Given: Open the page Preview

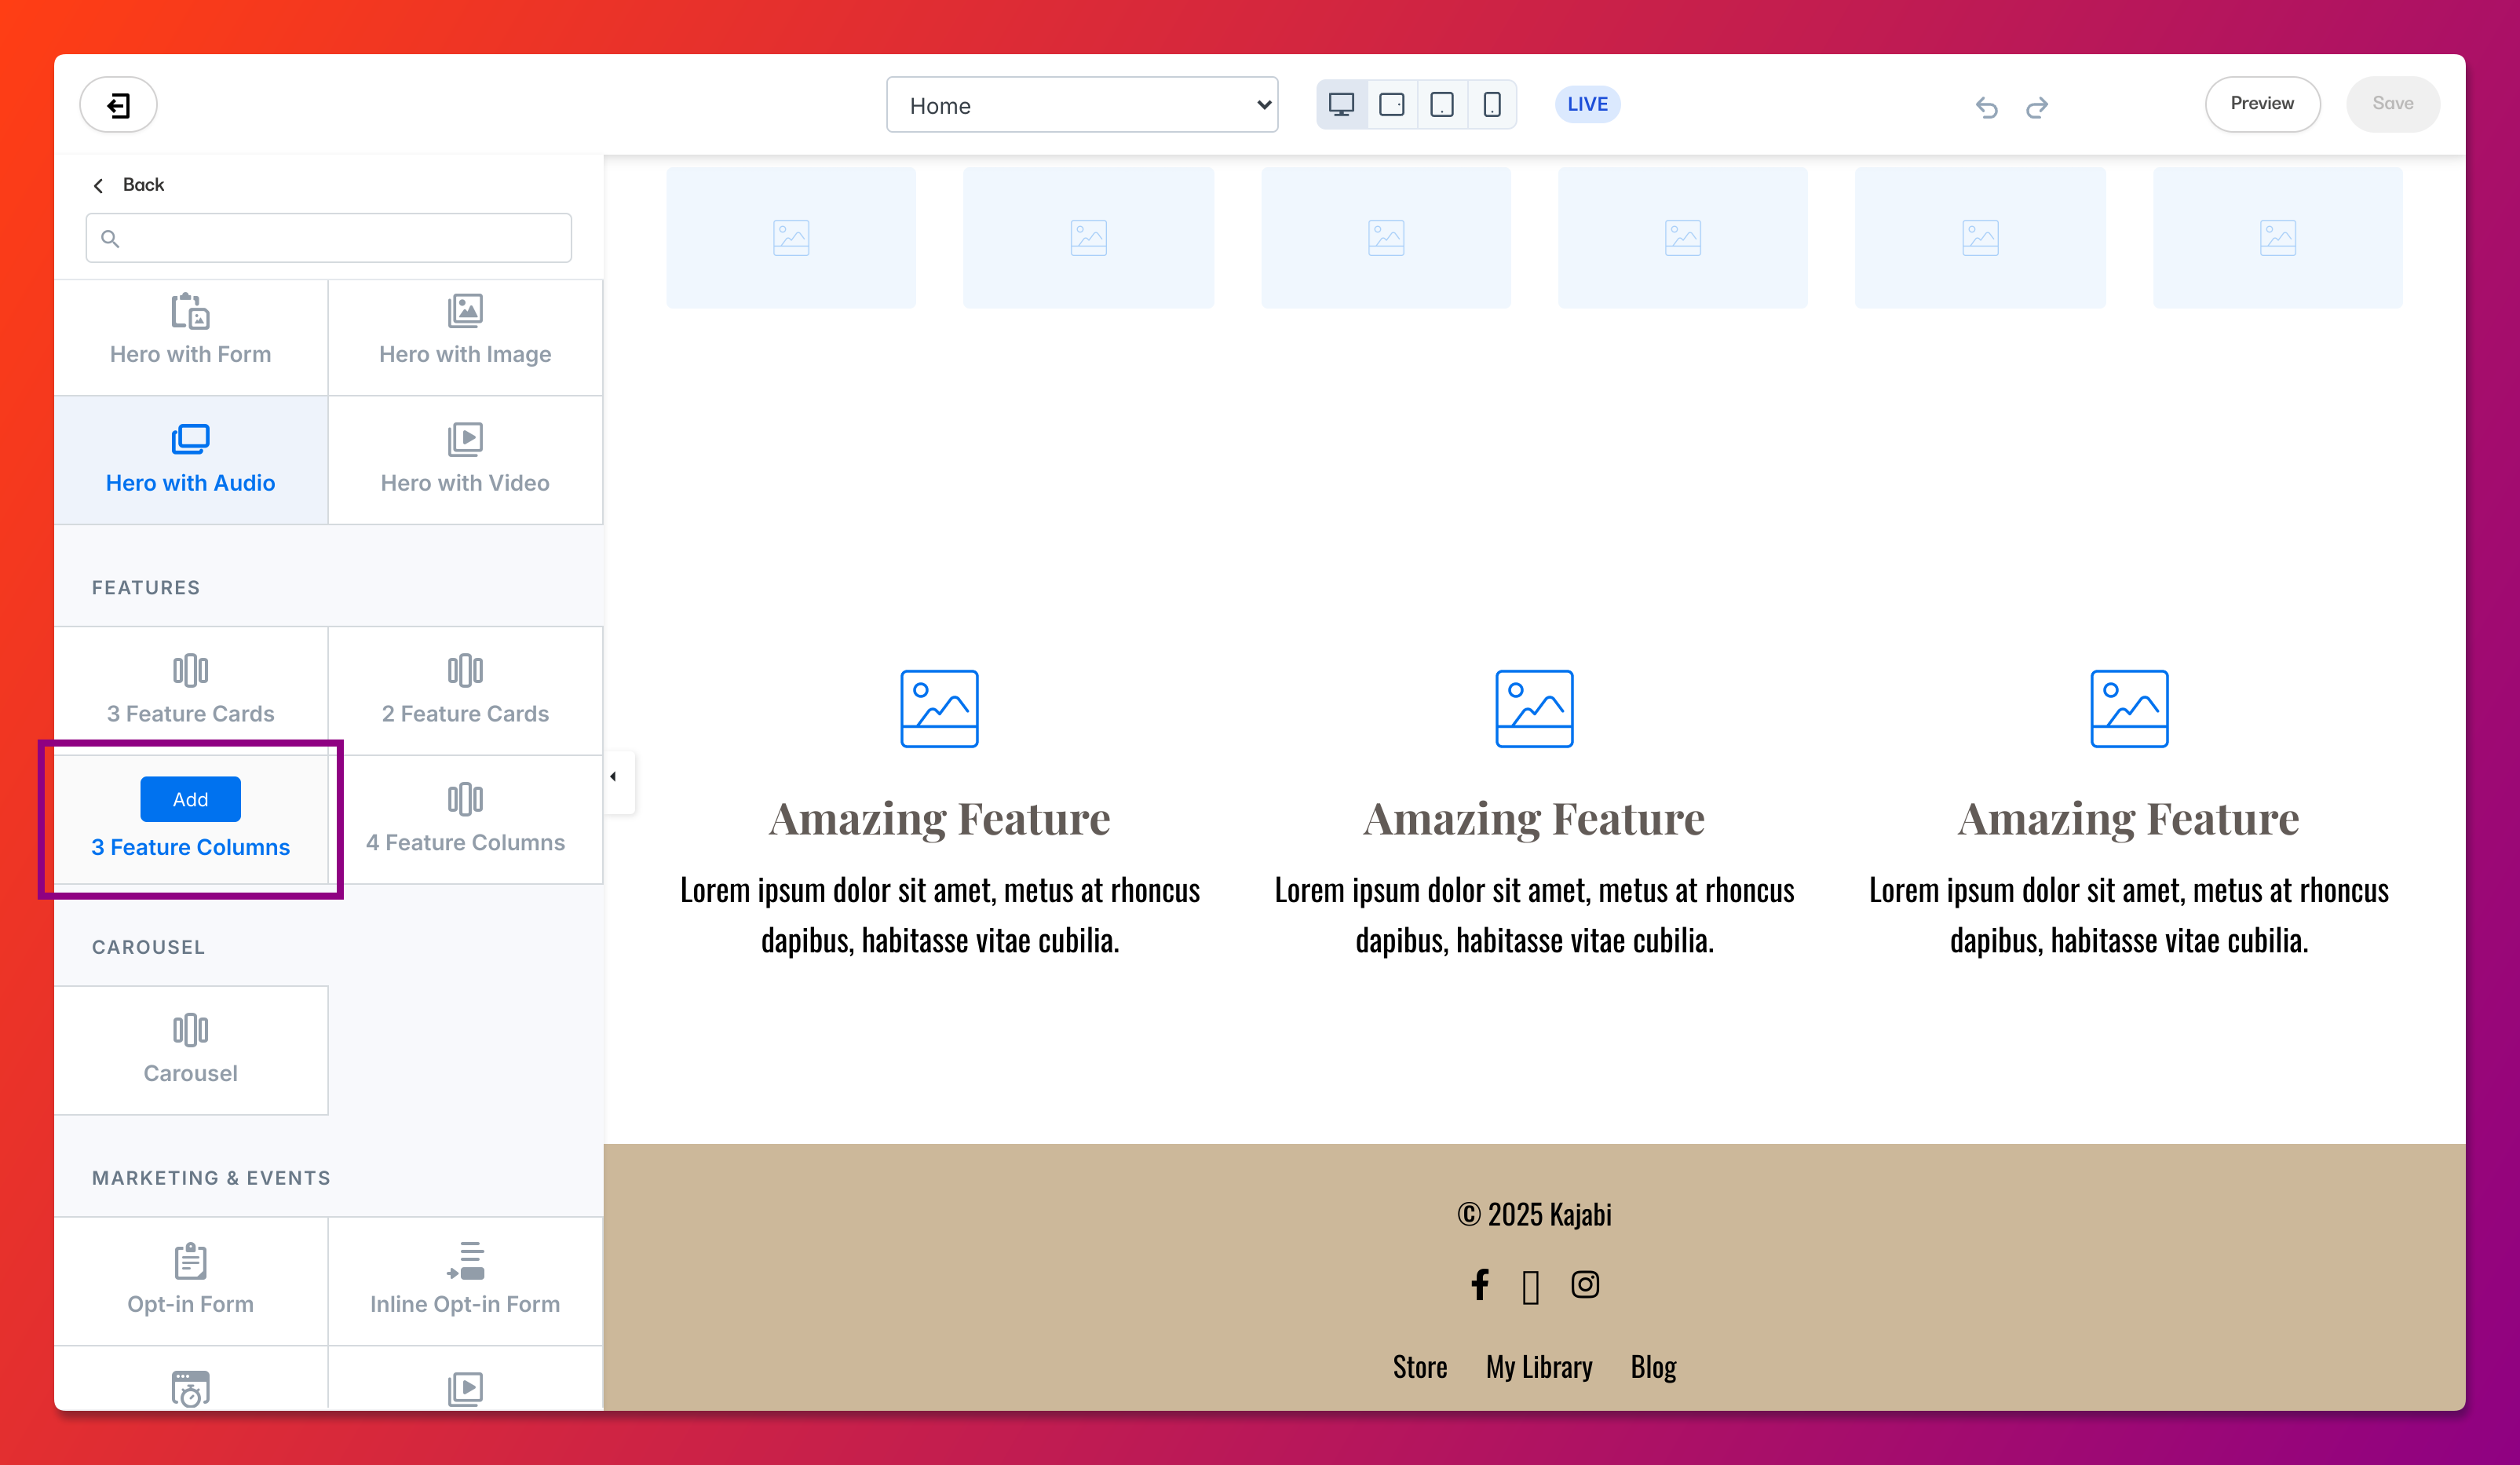Looking at the screenshot, I should click(2262, 104).
